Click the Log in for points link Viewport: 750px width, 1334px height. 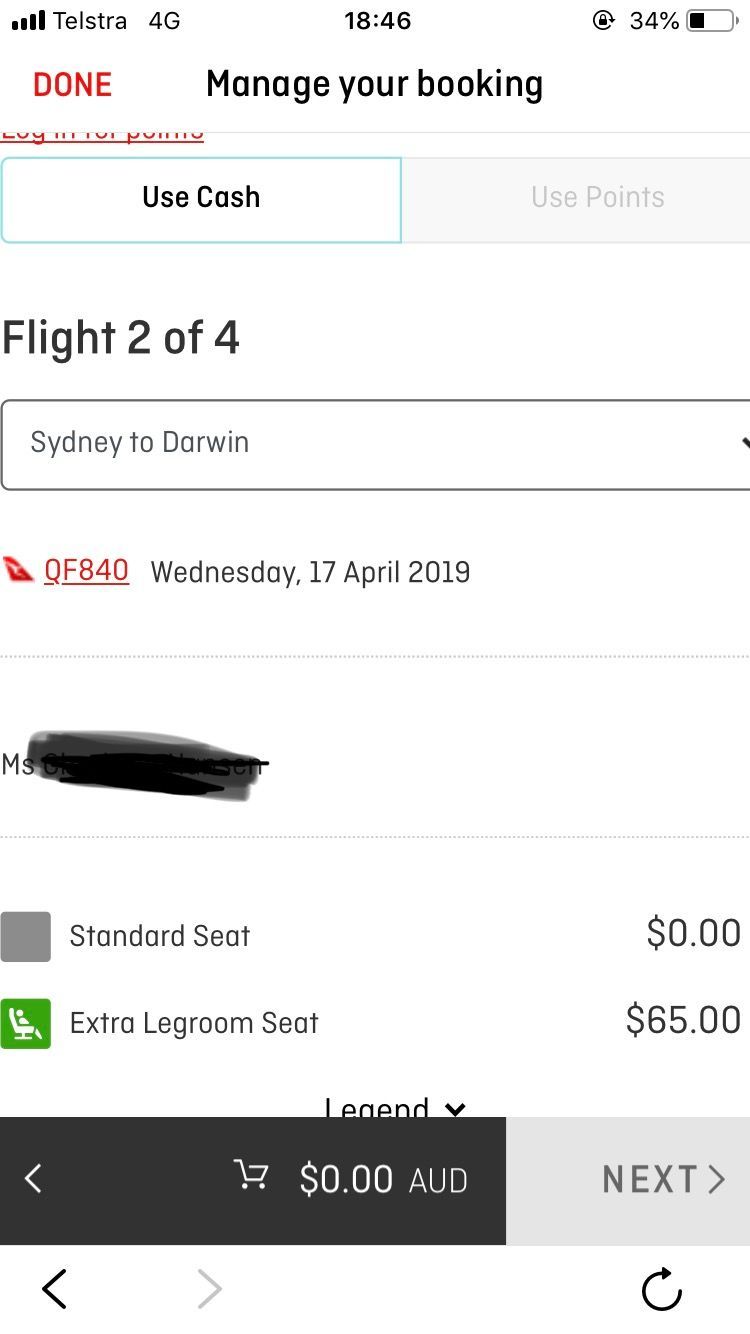pyautogui.click(x=102, y=135)
